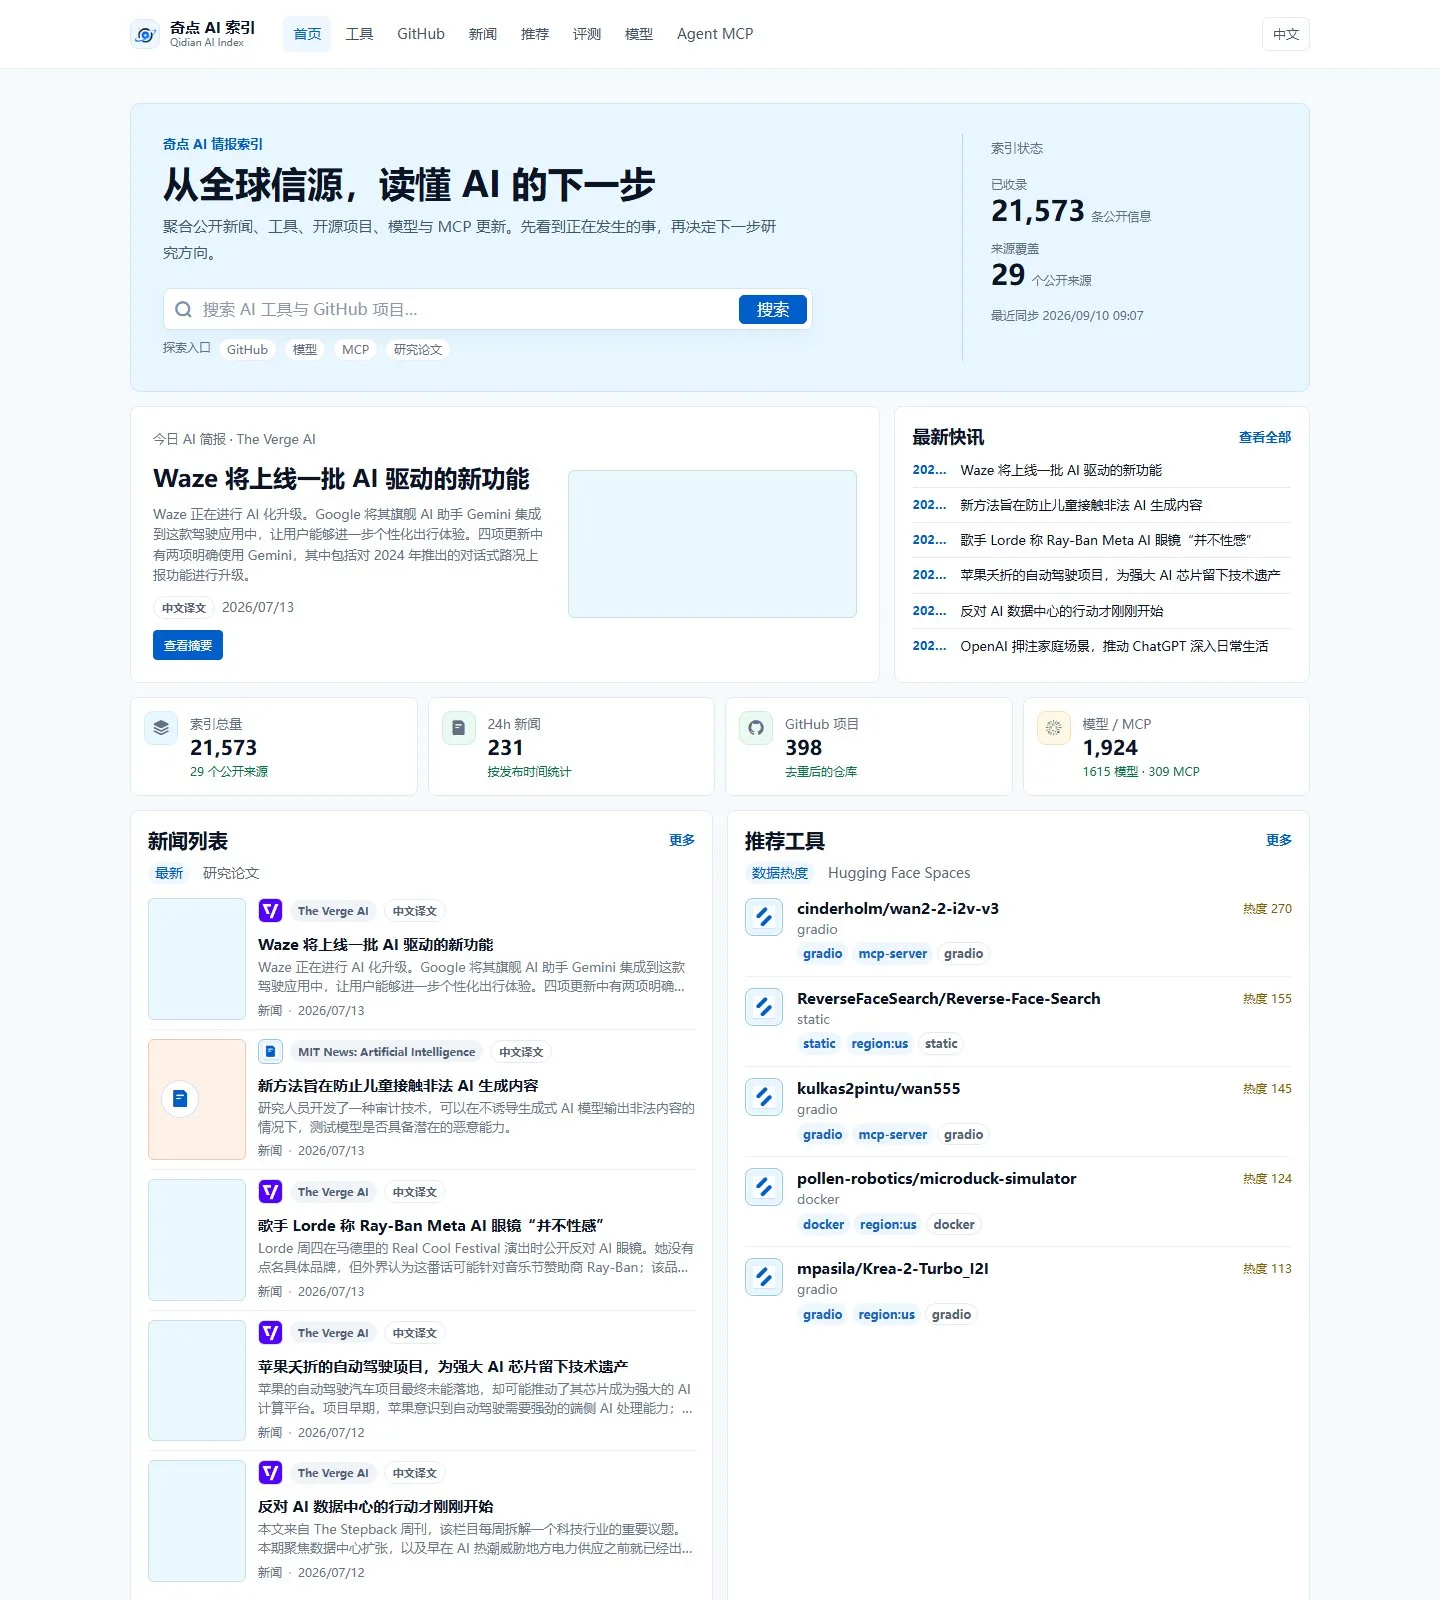1440x1600 pixels.
Task: Select the 模型 explore chip
Action: (305, 350)
